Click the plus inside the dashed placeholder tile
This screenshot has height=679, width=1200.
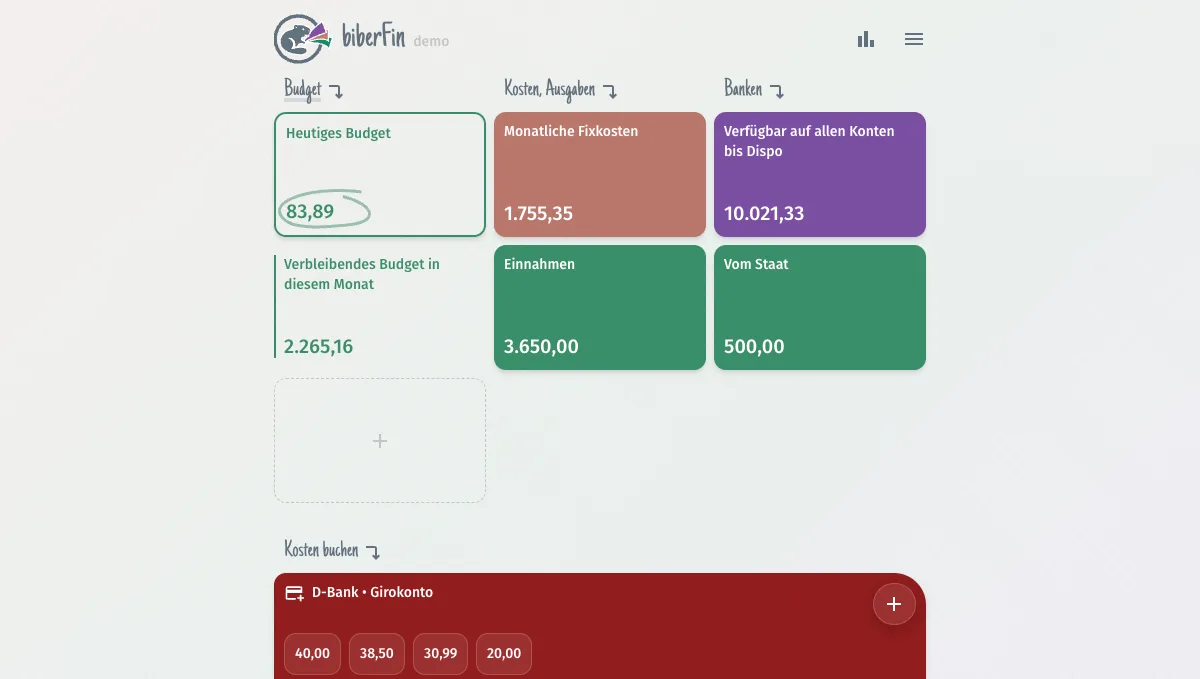pyautogui.click(x=380, y=440)
